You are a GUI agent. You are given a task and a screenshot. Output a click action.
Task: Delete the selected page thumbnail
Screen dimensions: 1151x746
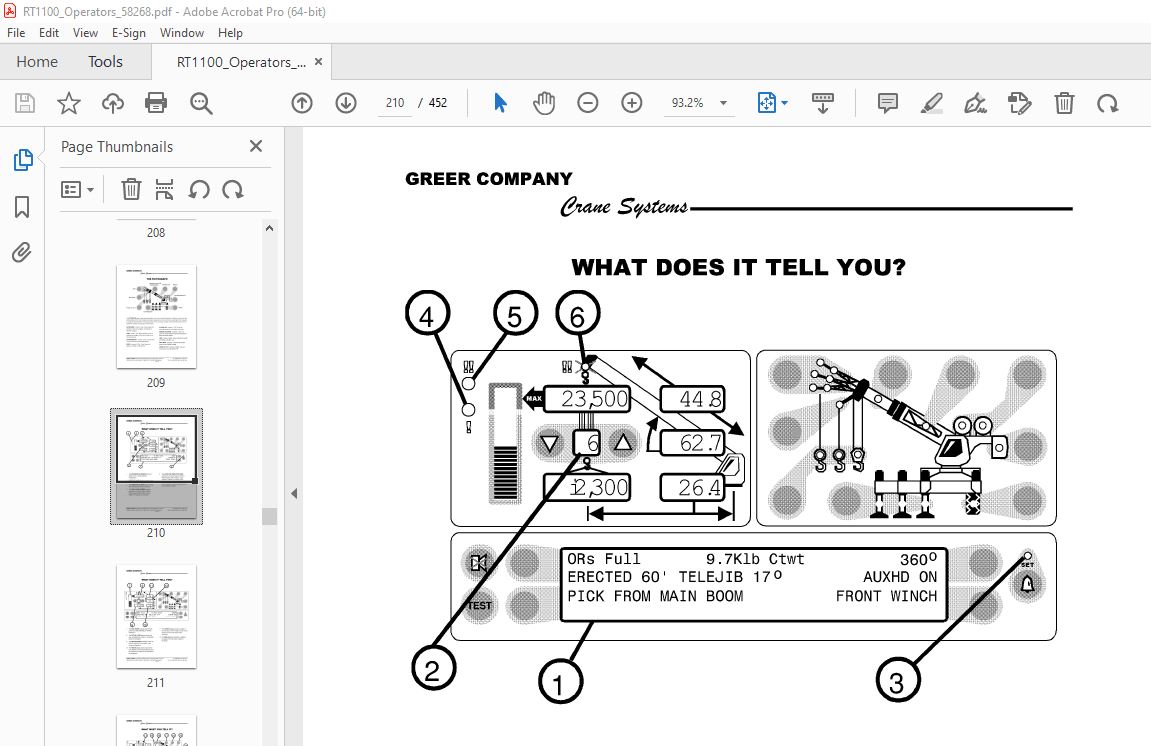[x=130, y=189]
